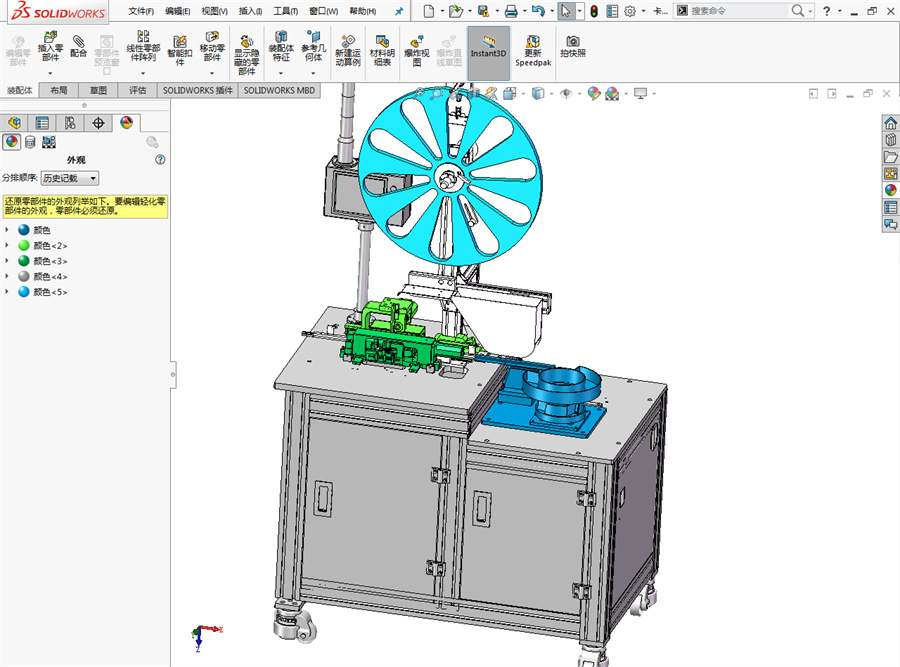
Task: Click the 爆炸视图 (Exploded View) icon
Action: tap(418, 40)
